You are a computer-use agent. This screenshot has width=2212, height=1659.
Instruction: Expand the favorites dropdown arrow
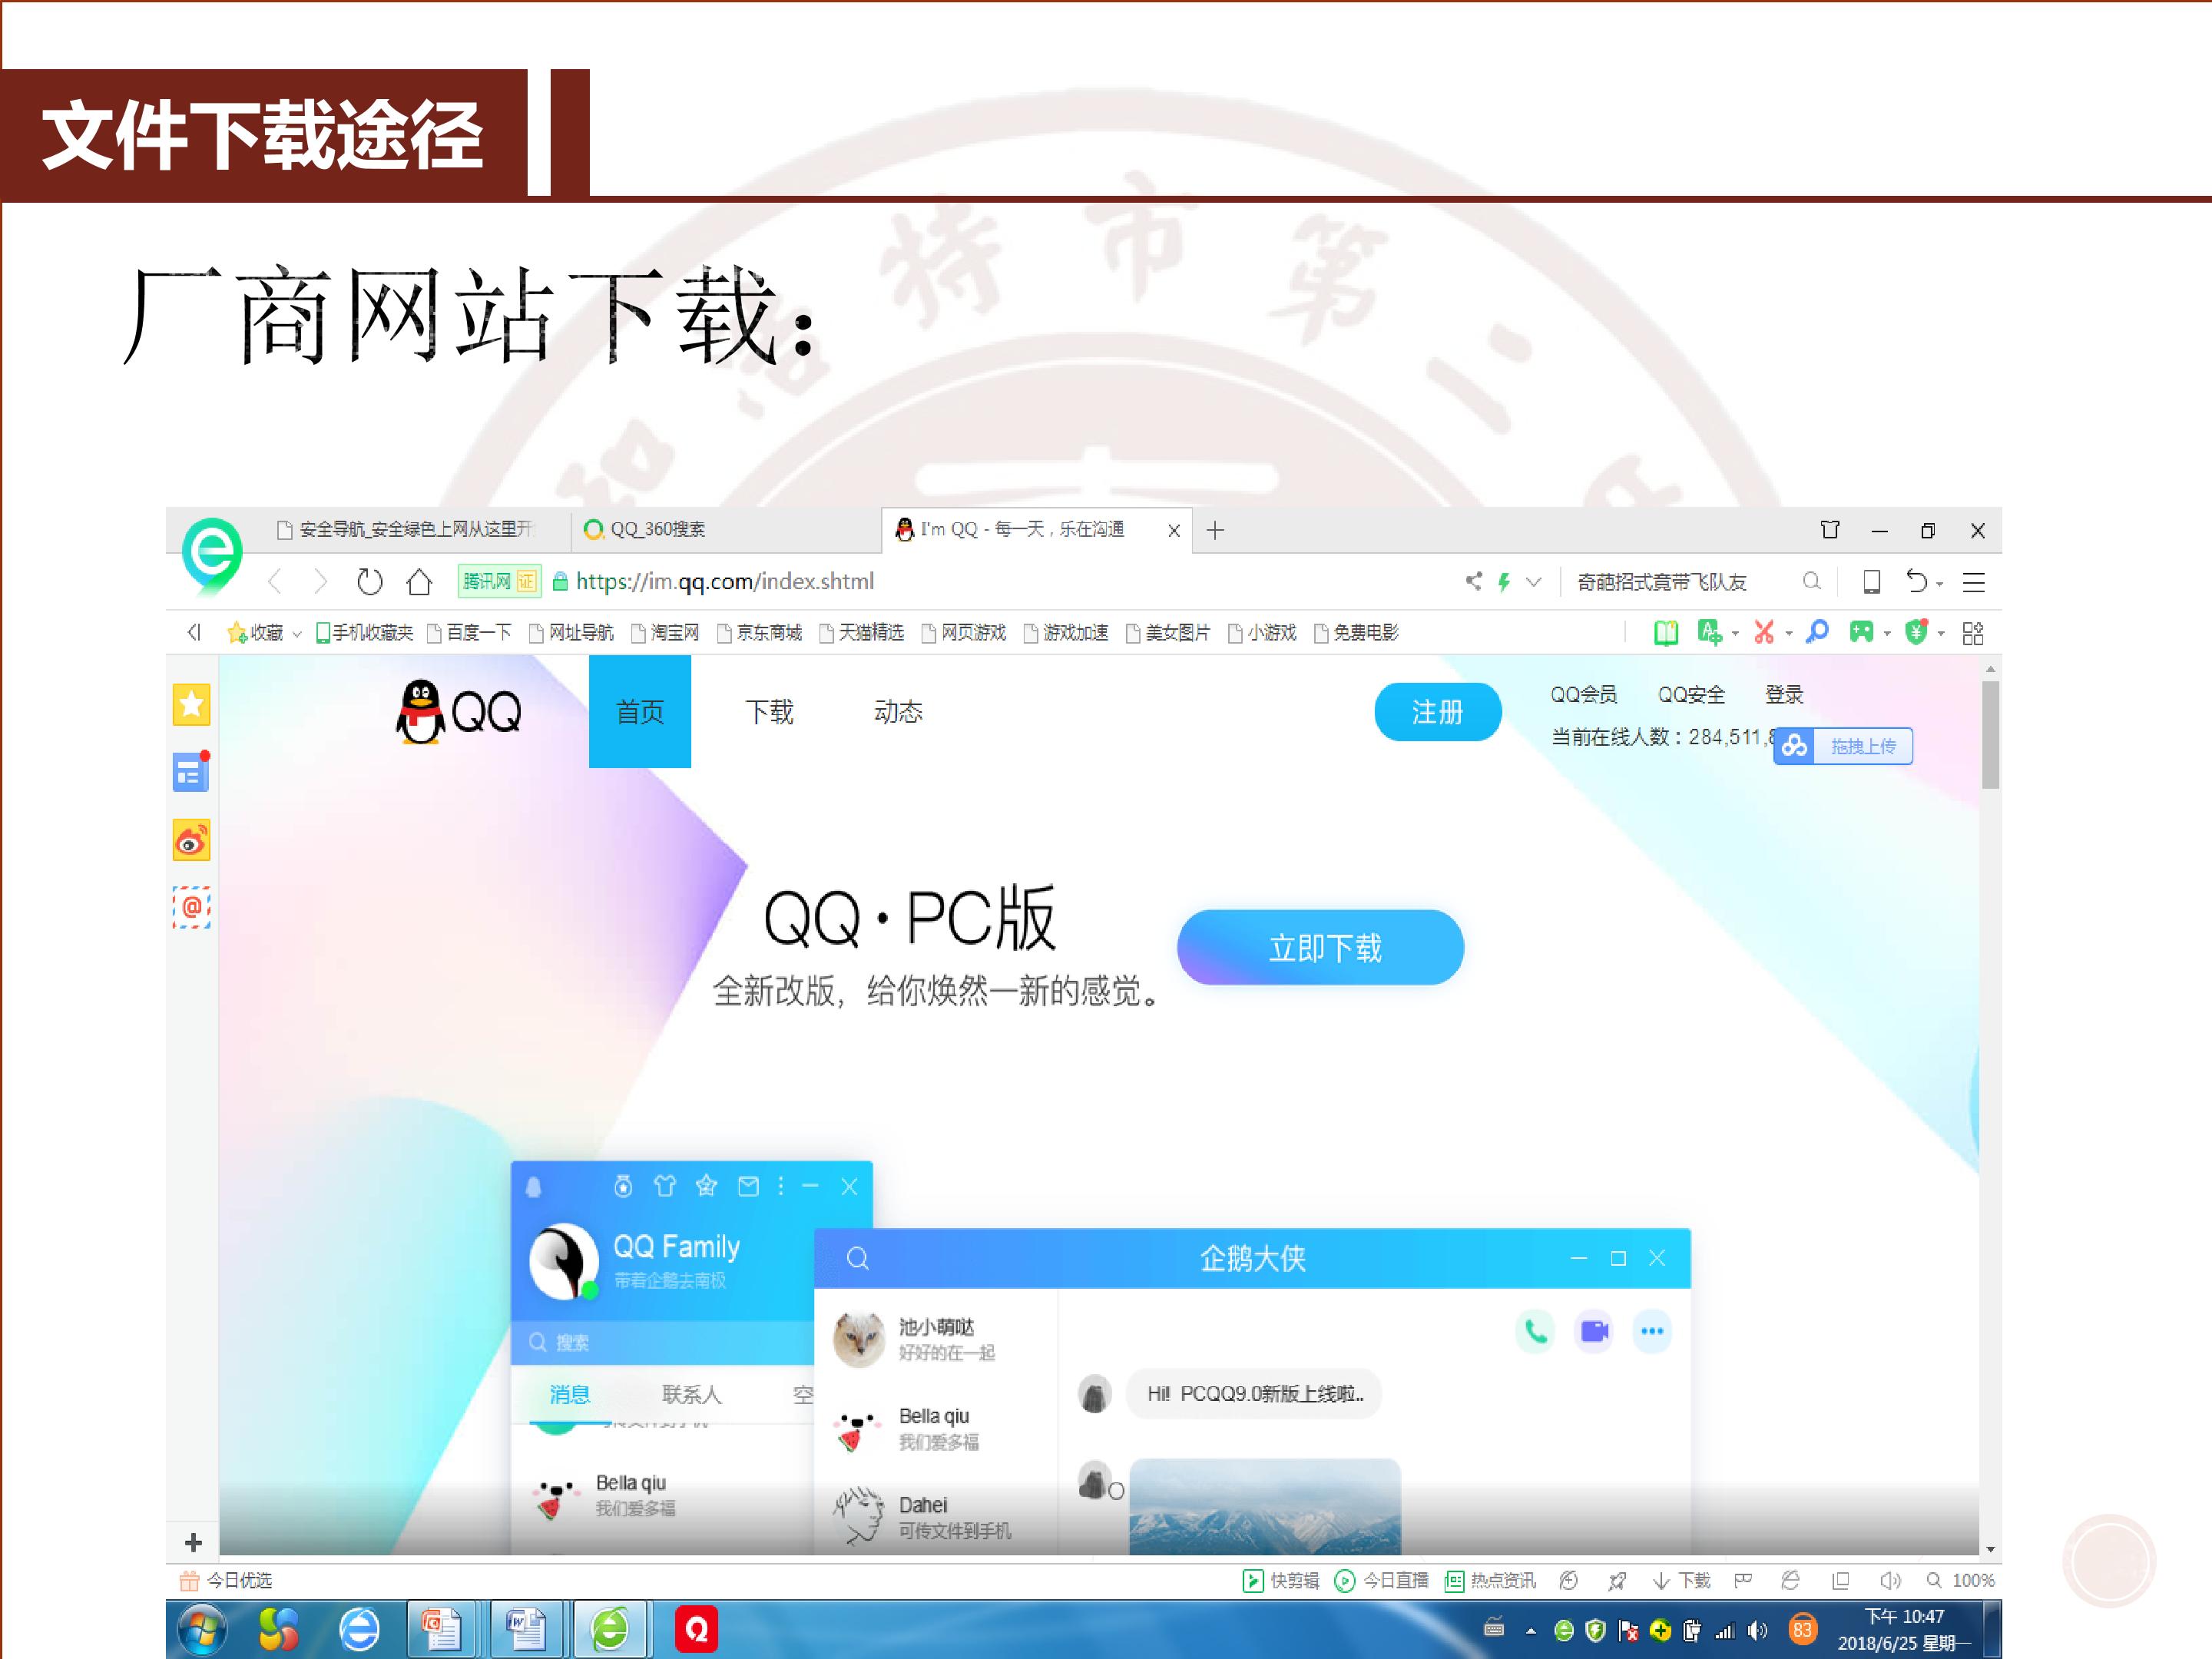coord(296,634)
